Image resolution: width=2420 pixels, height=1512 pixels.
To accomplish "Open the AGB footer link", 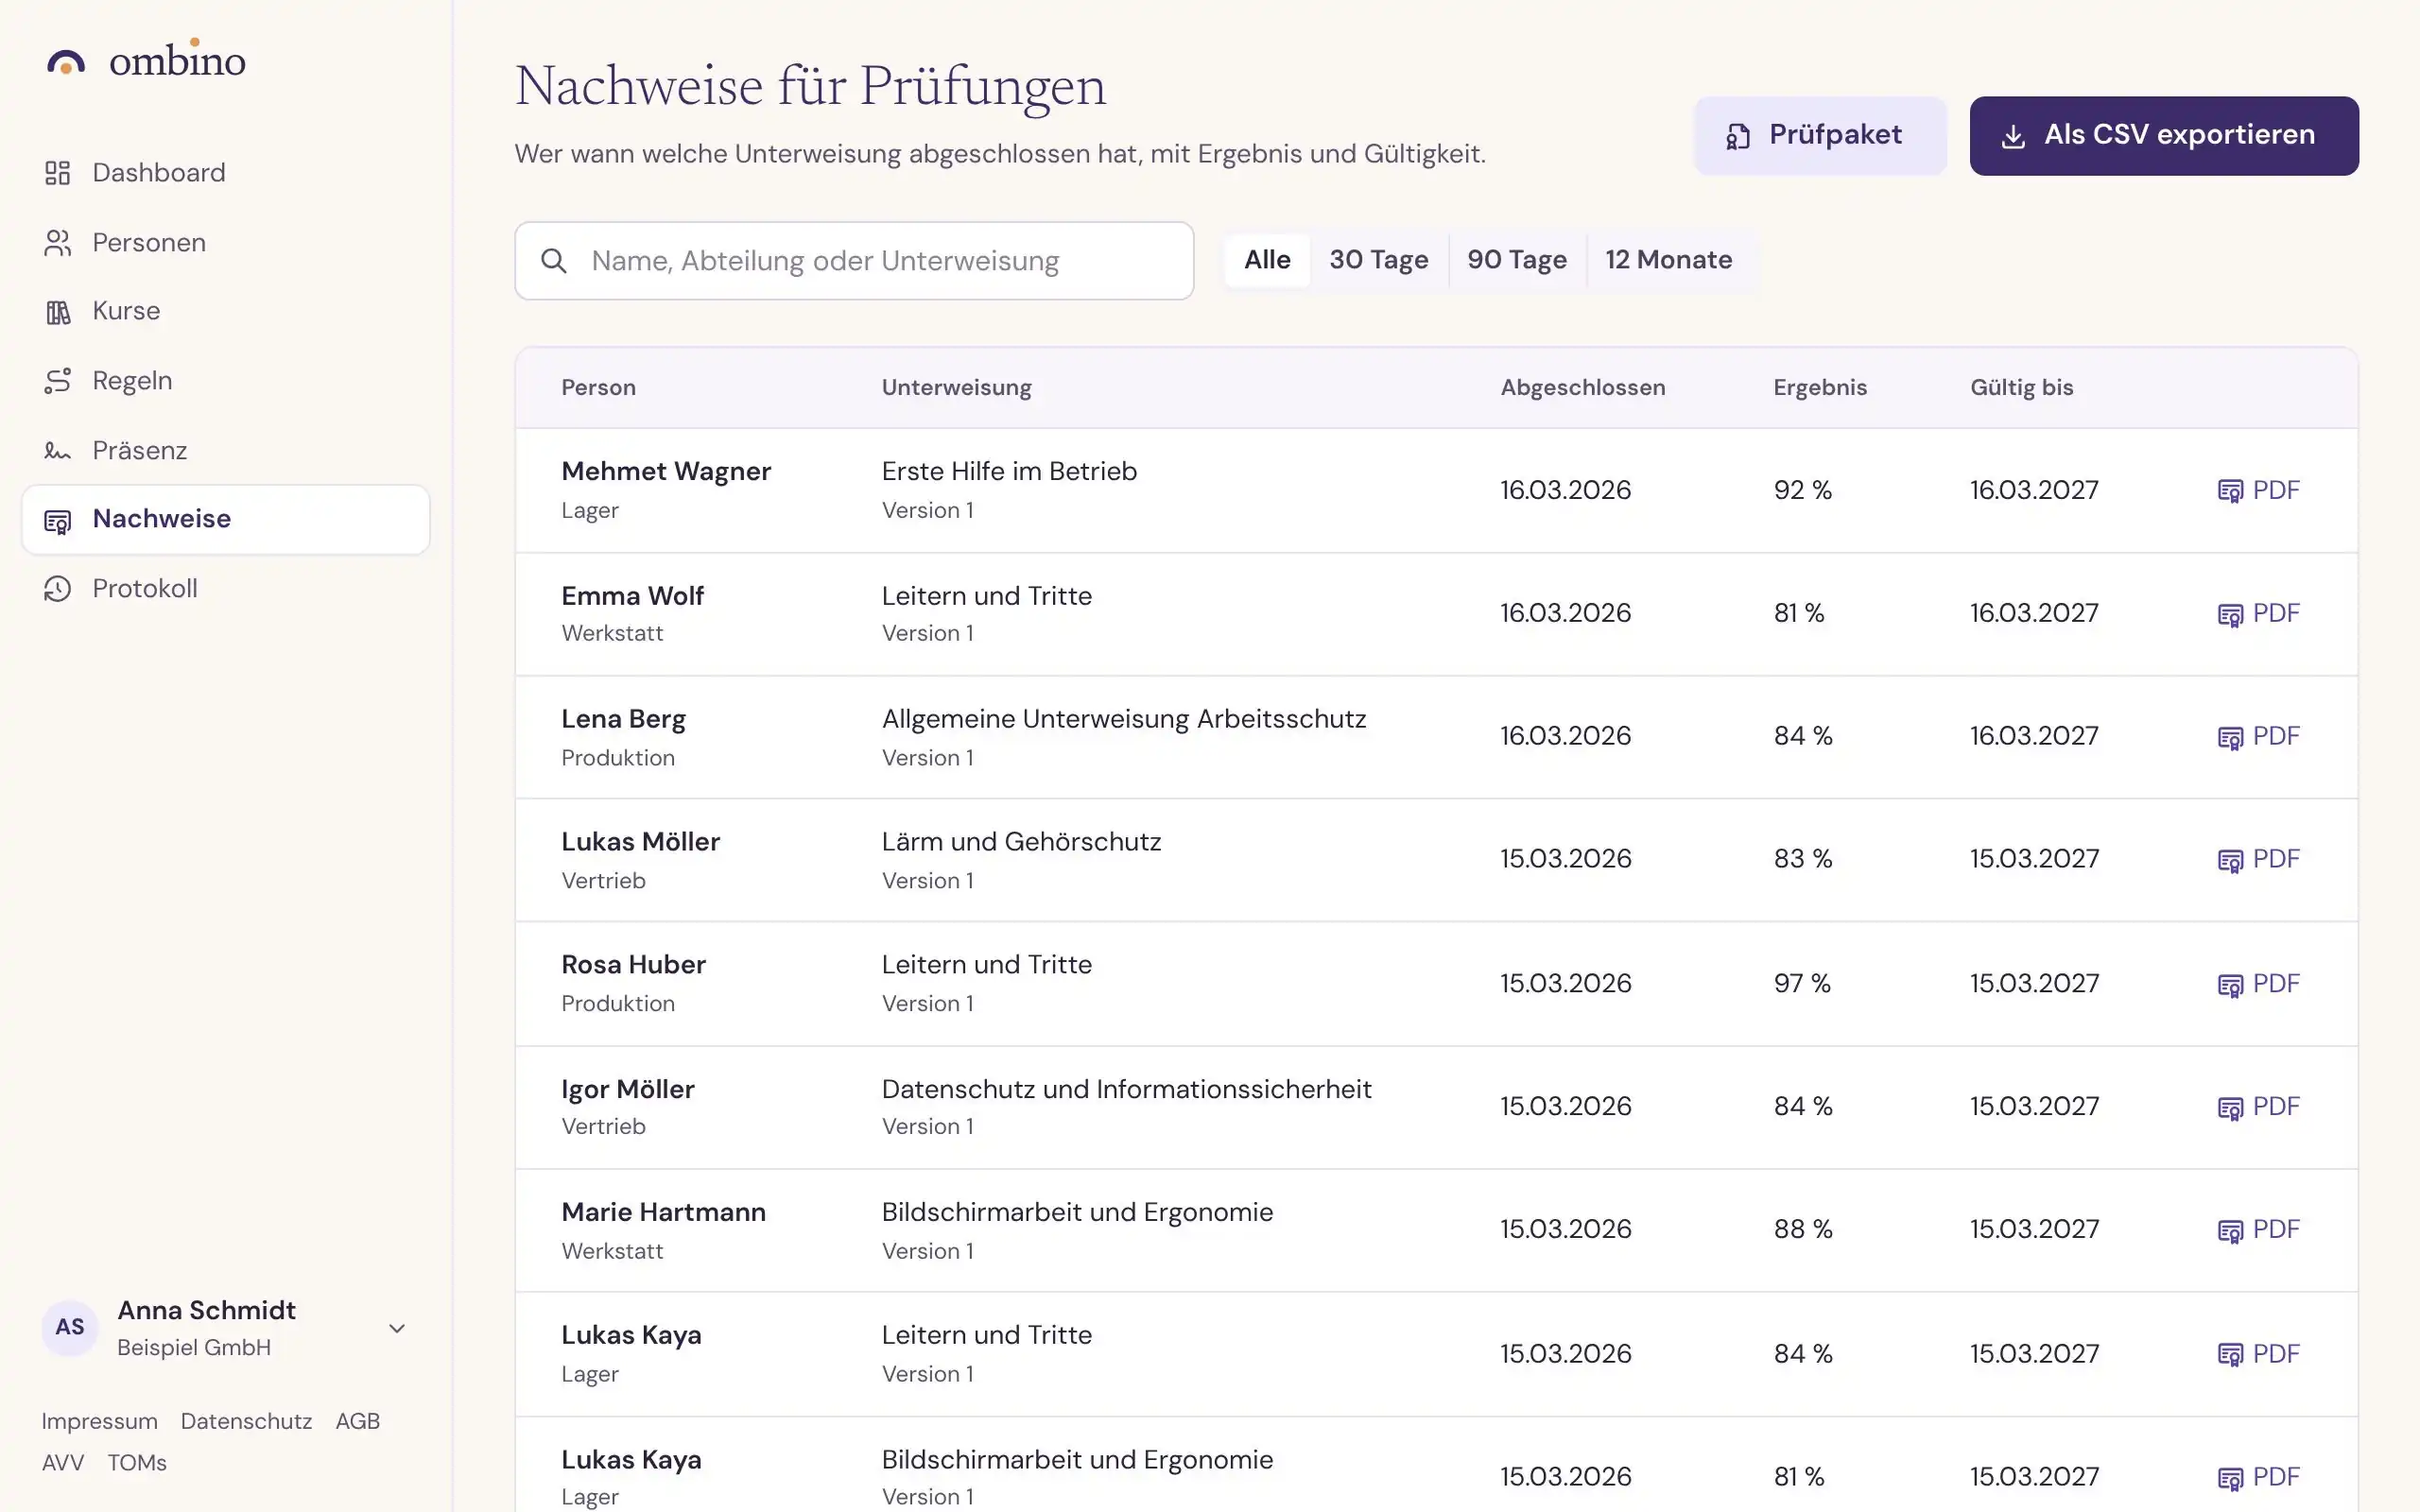I will [357, 1422].
